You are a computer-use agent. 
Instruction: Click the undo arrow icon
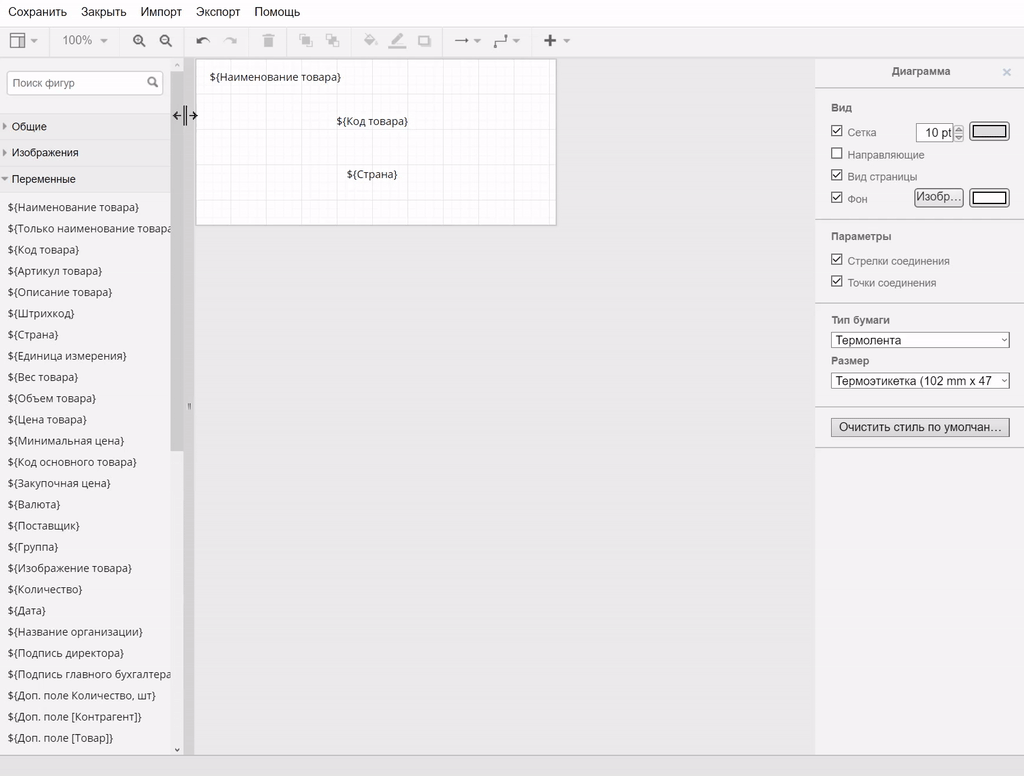point(203,41)
